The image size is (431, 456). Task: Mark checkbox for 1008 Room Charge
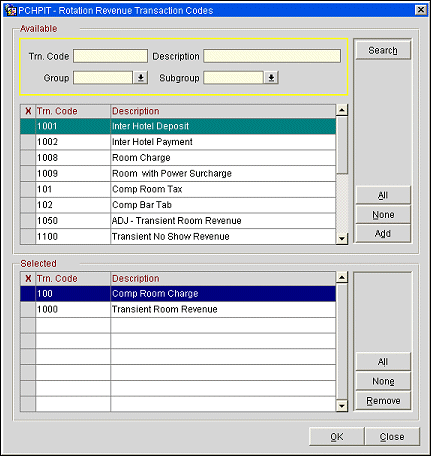click(x=28, y=158)
